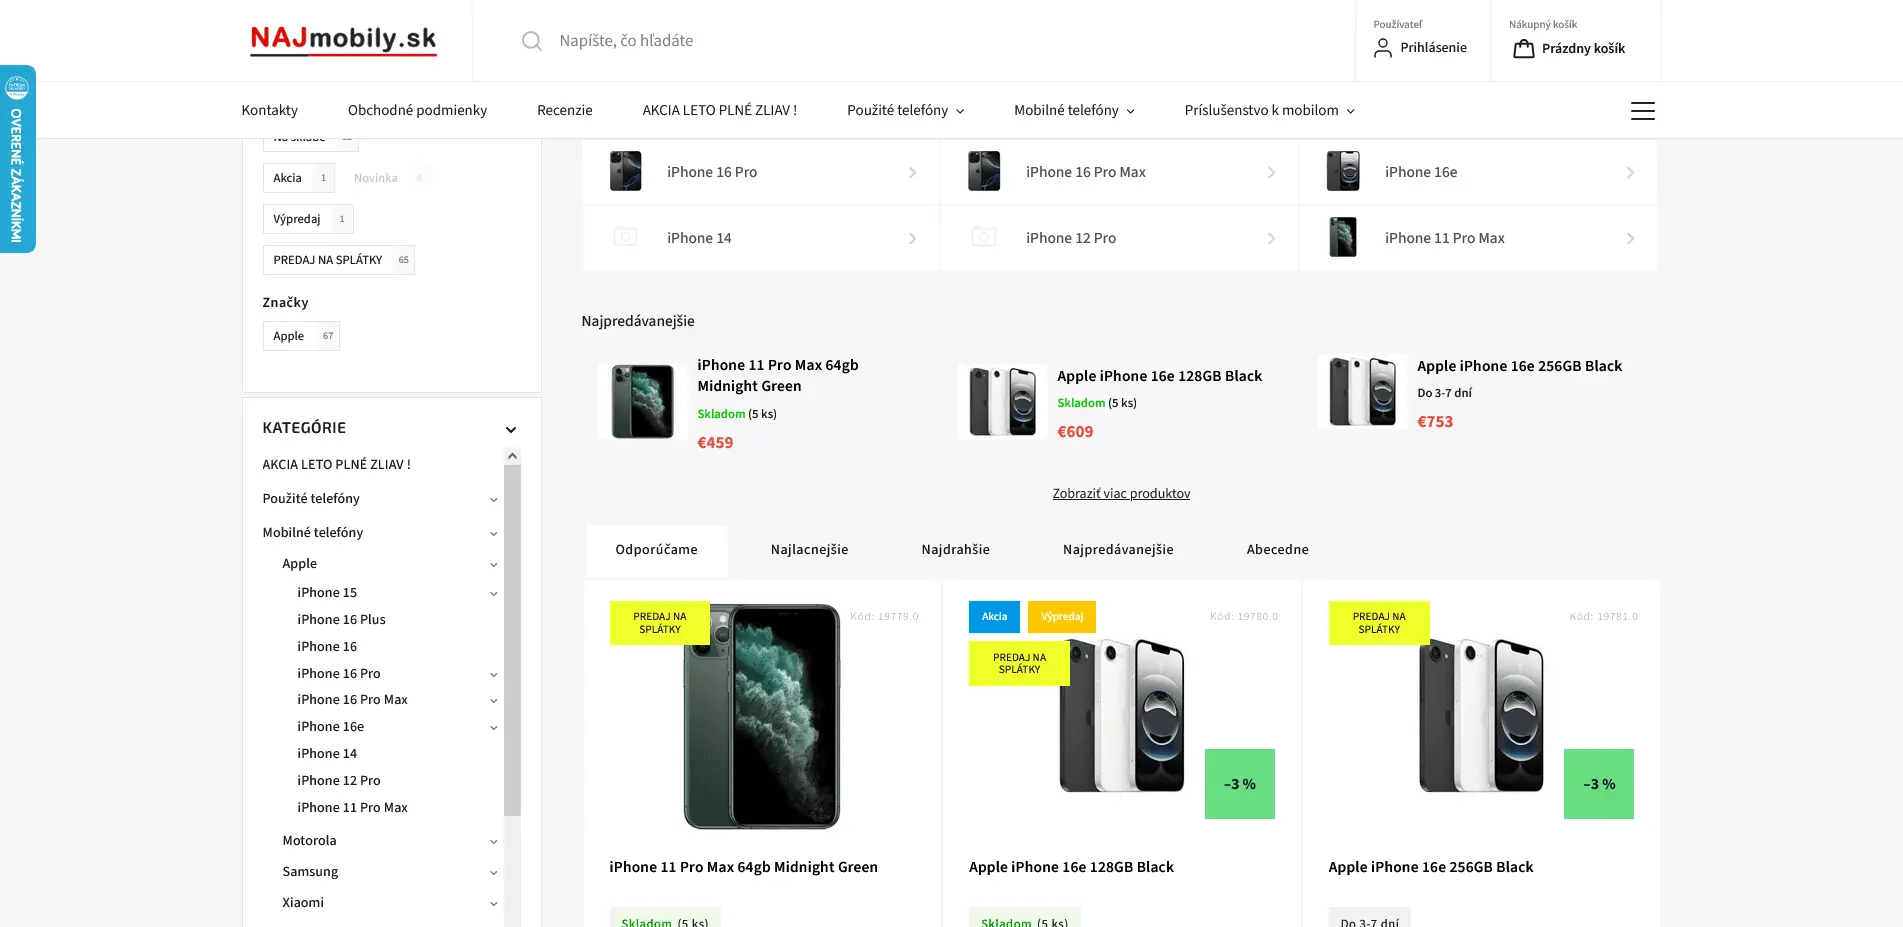Open the Recenzie menu item
Viewport: 1903px width, 927px height.
[x=565, y=111]
